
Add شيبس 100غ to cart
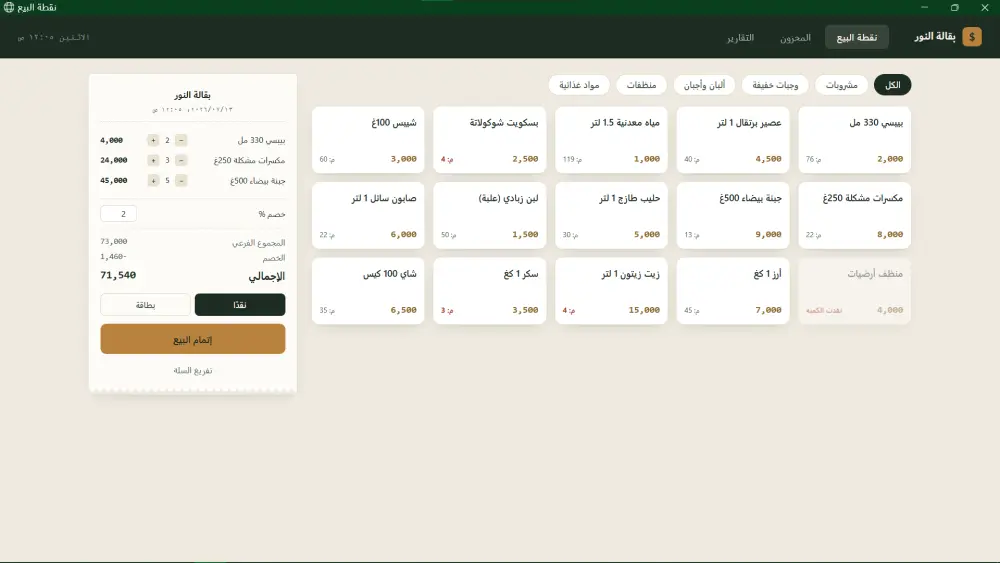tap(368, 140)
